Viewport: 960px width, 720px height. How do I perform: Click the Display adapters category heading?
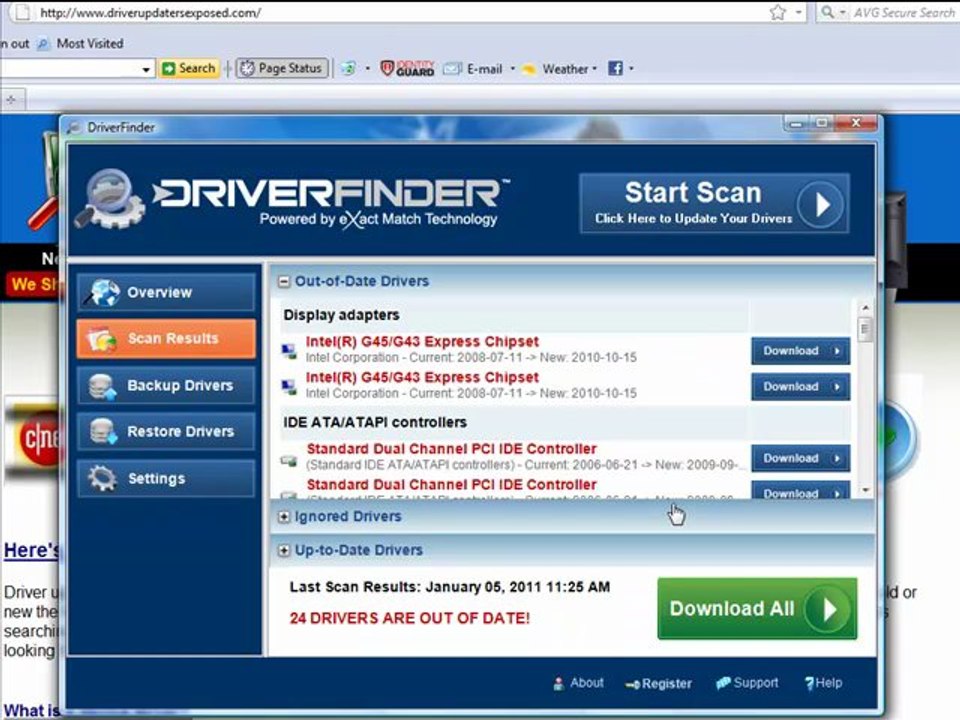click(x=341, y=315)
